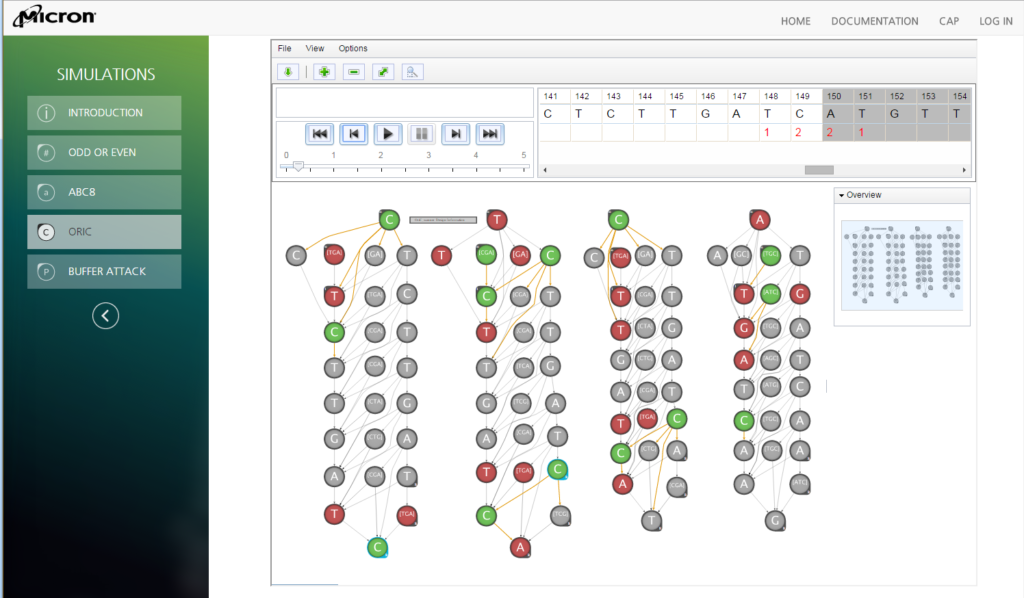Click the green C node atop first graph
The image size is (1024, 598).
(389, 220)
